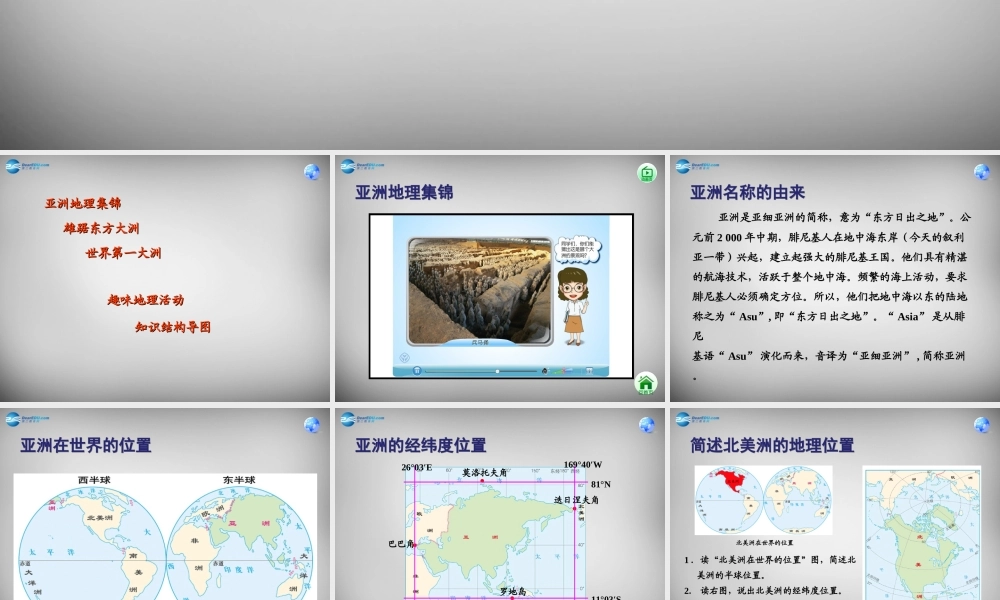The height and width of the screenshot is (600, 1000).
Task: Click the globe icon on the menu slide
Action: 312,172
